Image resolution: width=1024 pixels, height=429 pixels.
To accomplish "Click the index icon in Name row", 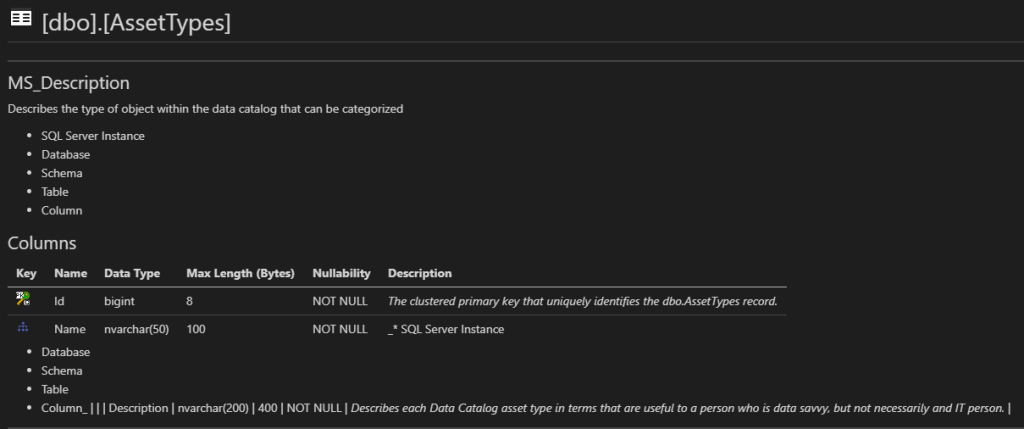I will 24,328.
